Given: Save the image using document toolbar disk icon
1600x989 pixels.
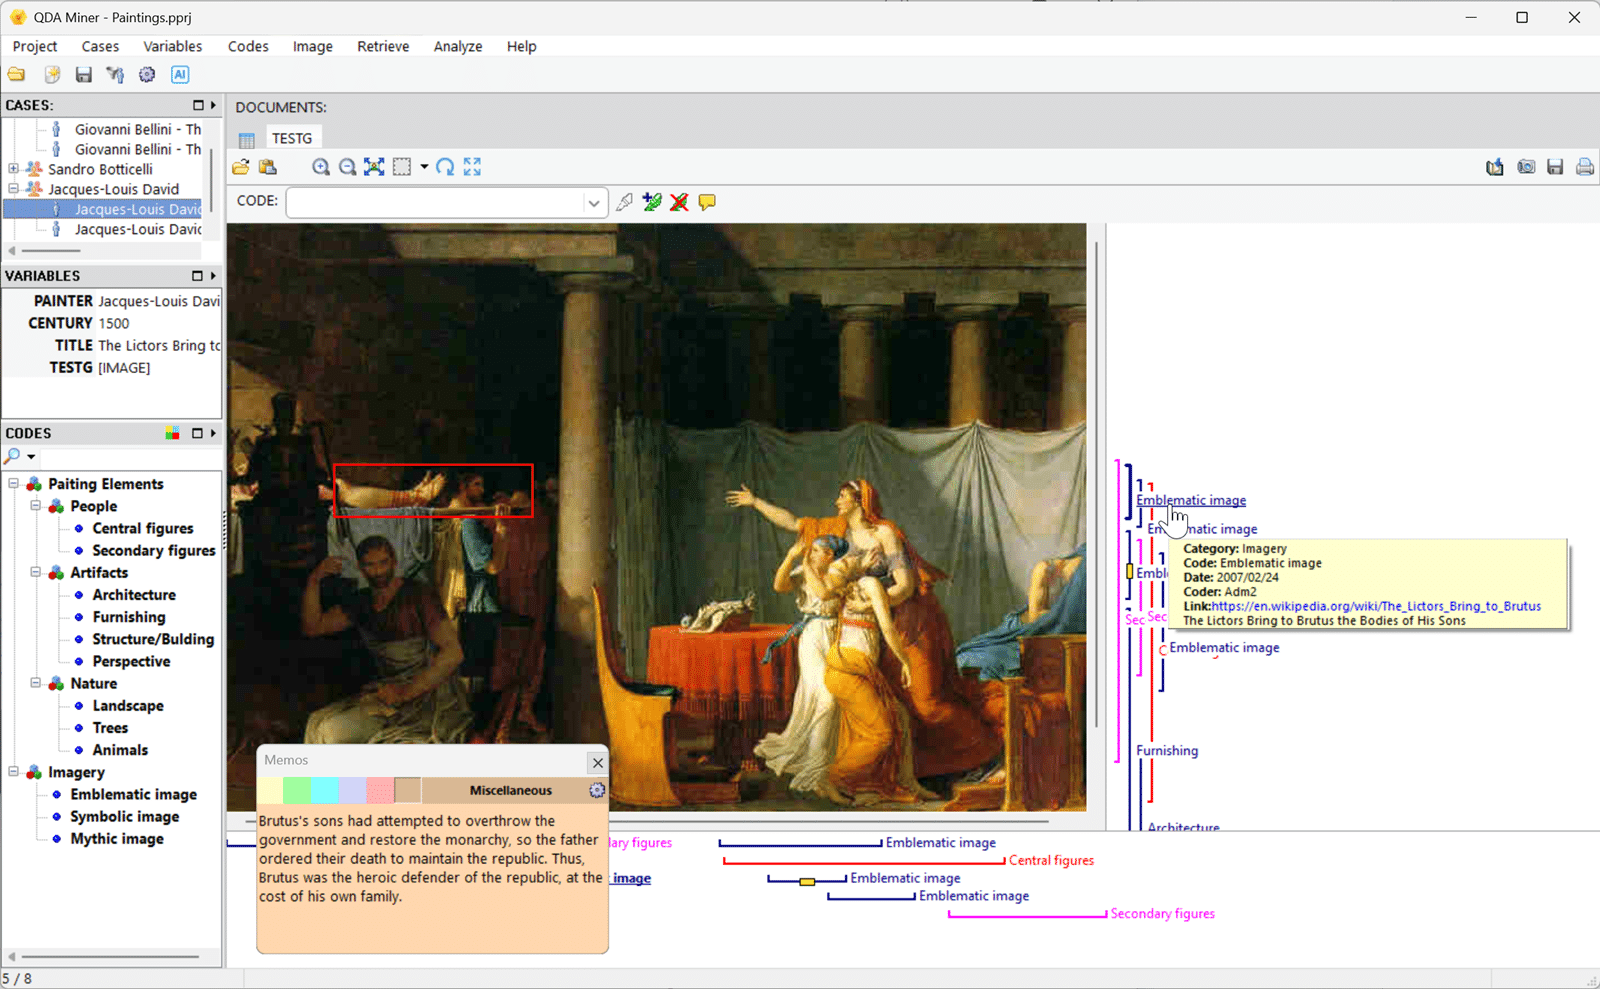Looking at the screenshot, I should [1555, 167].
